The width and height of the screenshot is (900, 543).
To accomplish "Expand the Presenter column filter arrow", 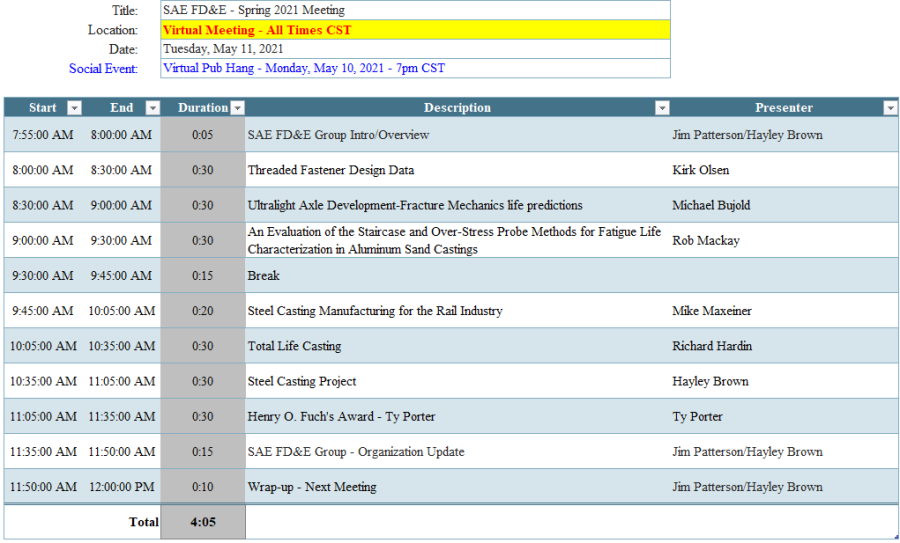I will (x=890, y=108).
